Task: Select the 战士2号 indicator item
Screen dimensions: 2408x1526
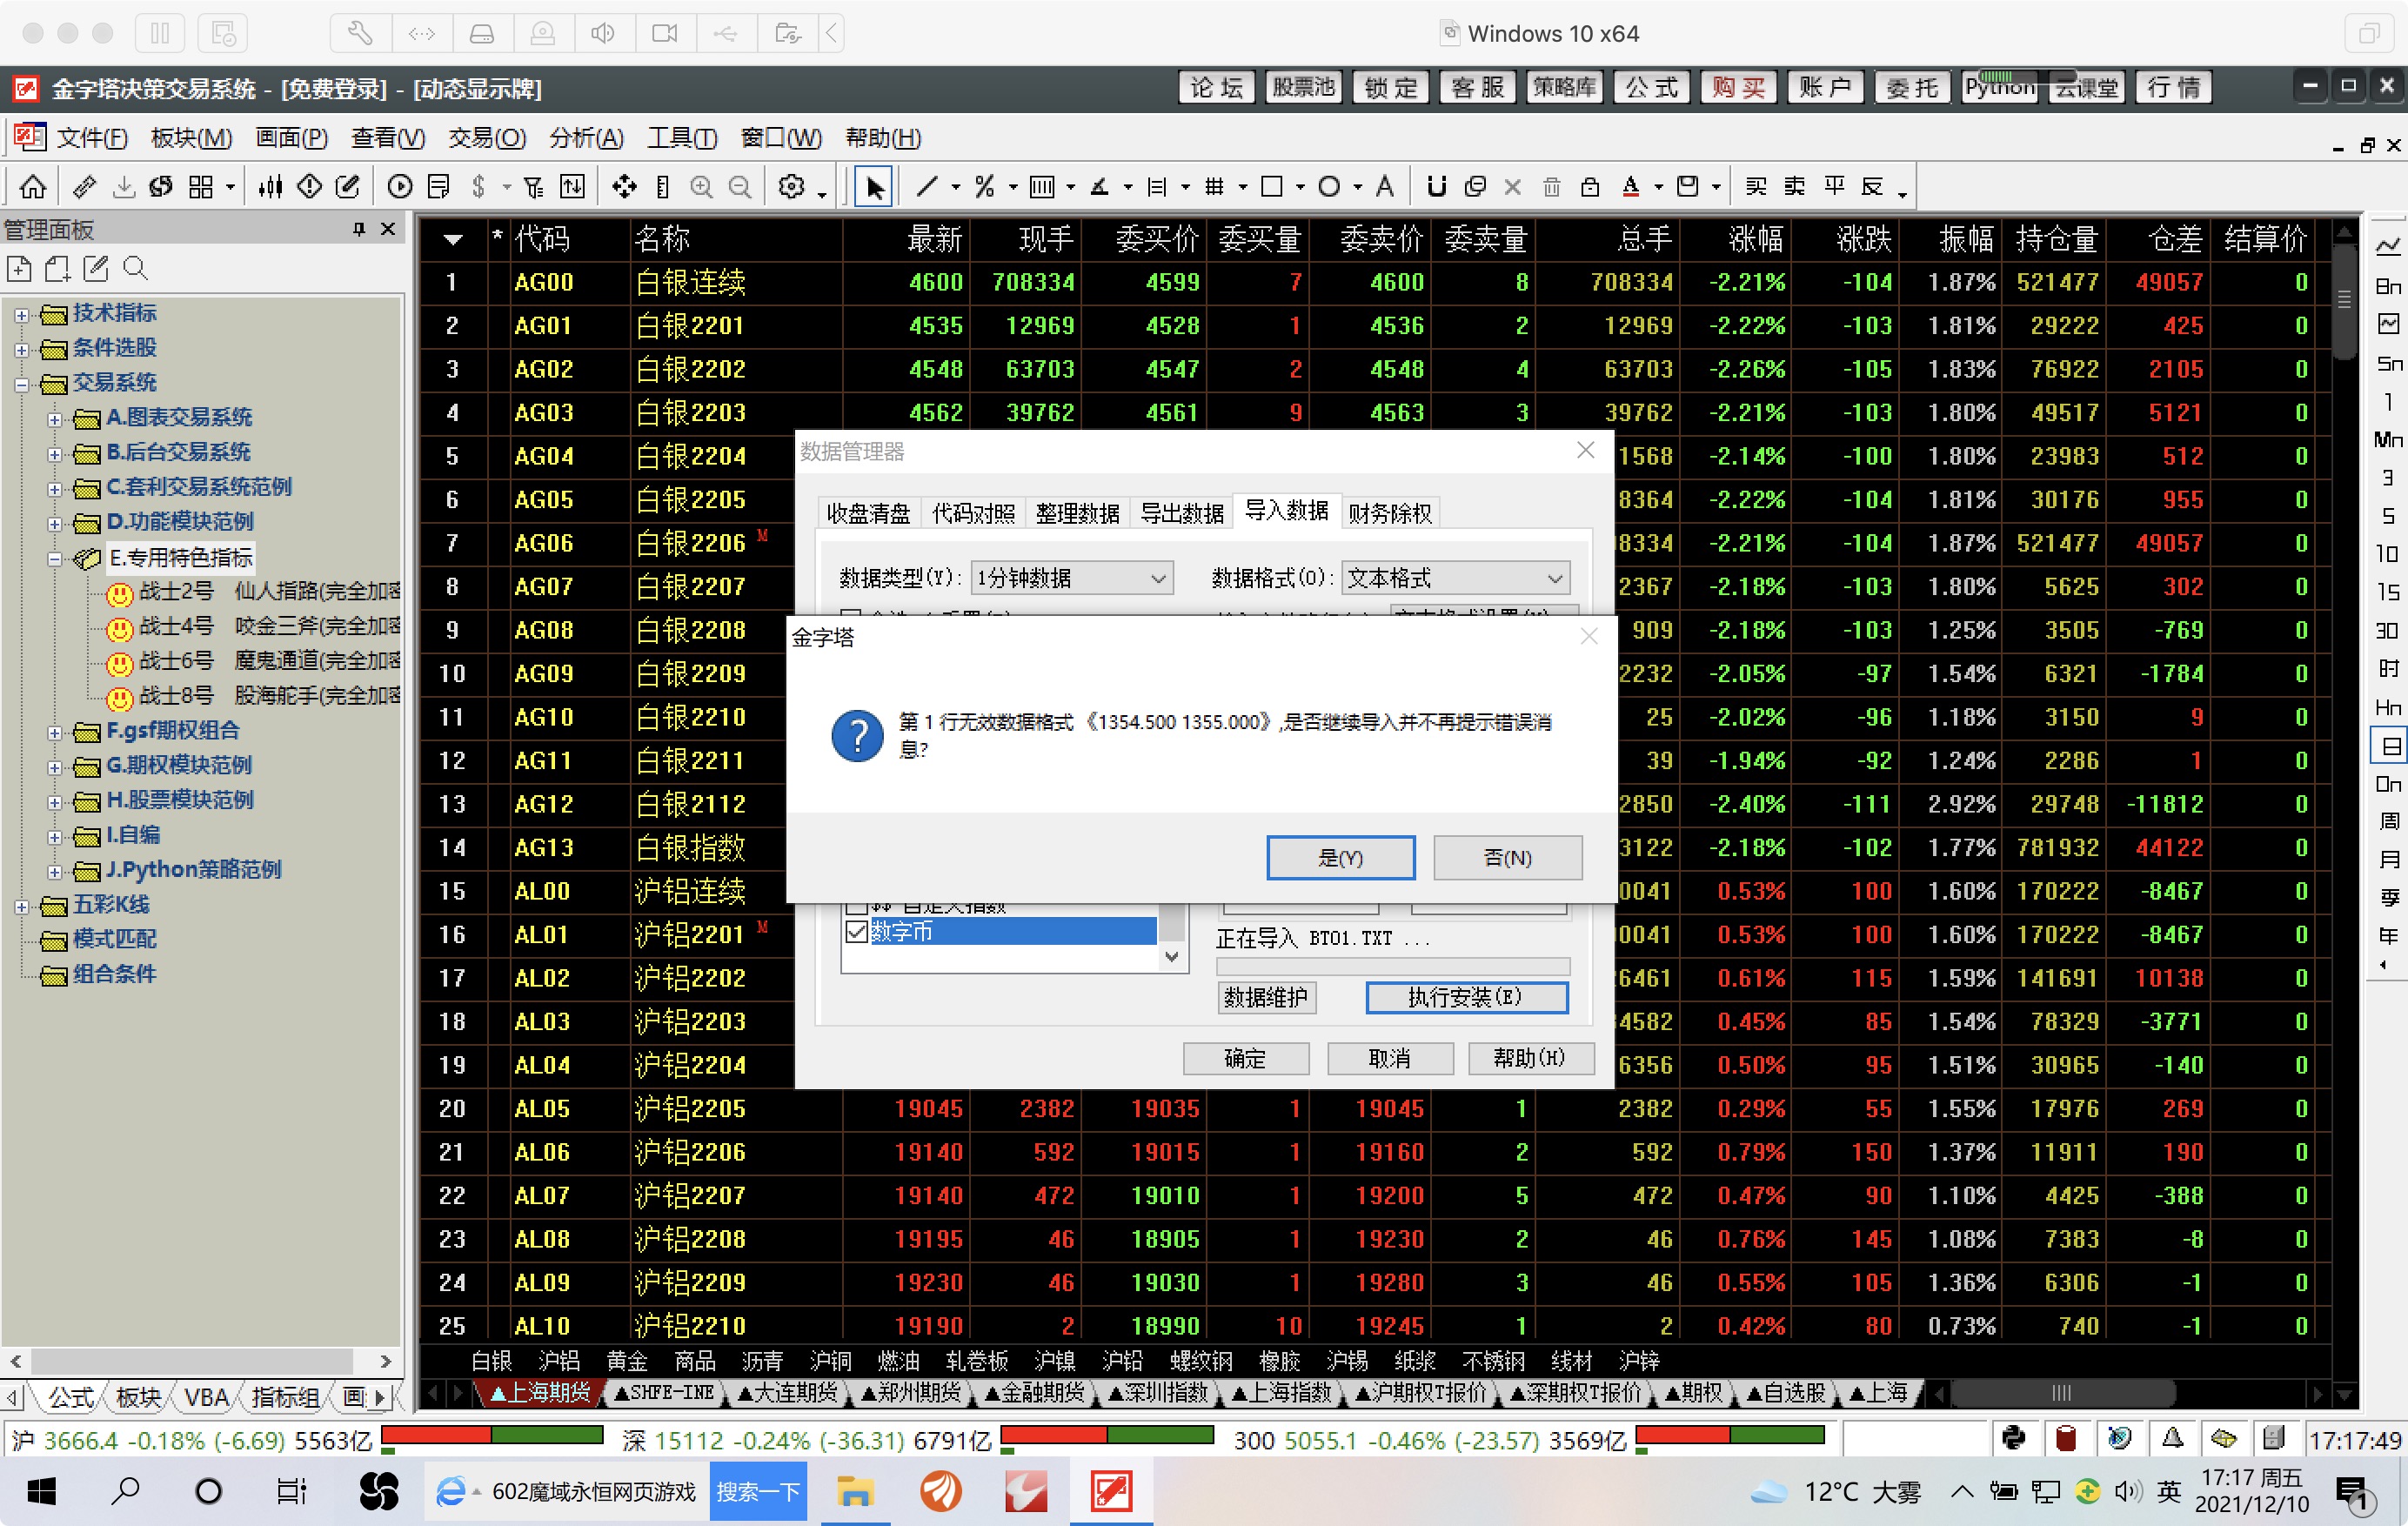Action: 254,592
